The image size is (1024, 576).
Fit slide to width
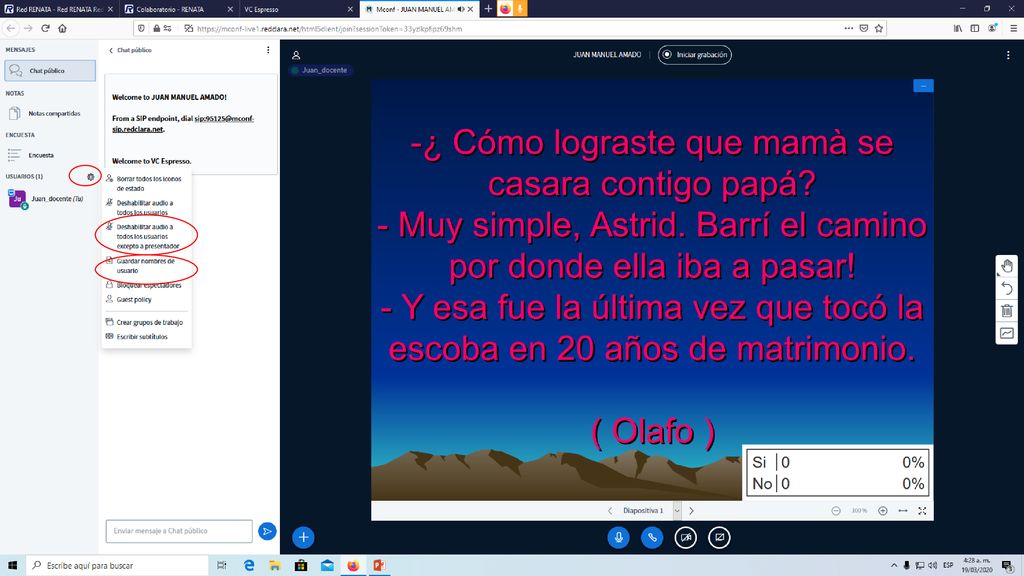[903, 511]
